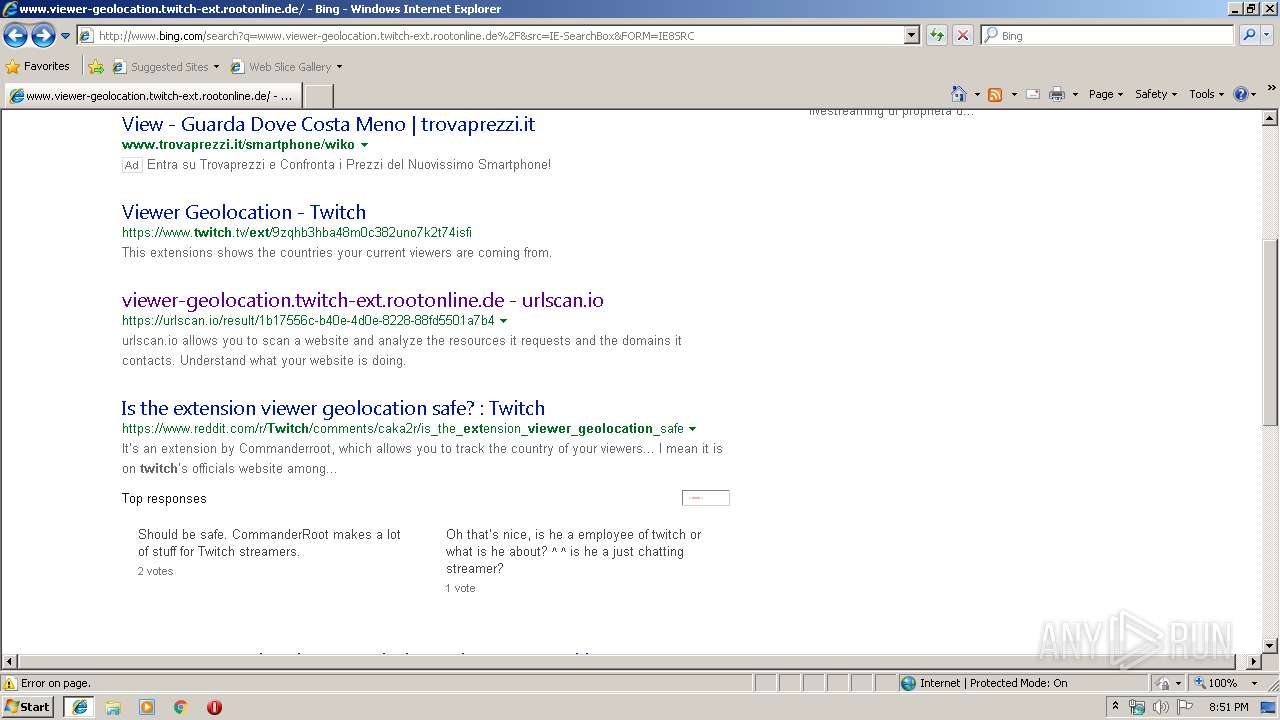
Task: Open Viewer Geolocation - Twitch result
Action: (x=244, y=212)
